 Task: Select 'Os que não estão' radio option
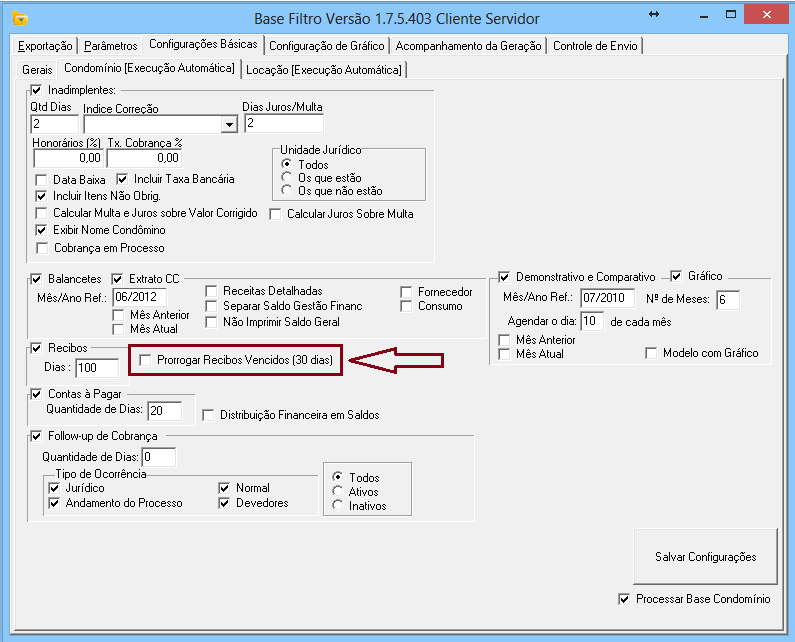tap(288, 190)
